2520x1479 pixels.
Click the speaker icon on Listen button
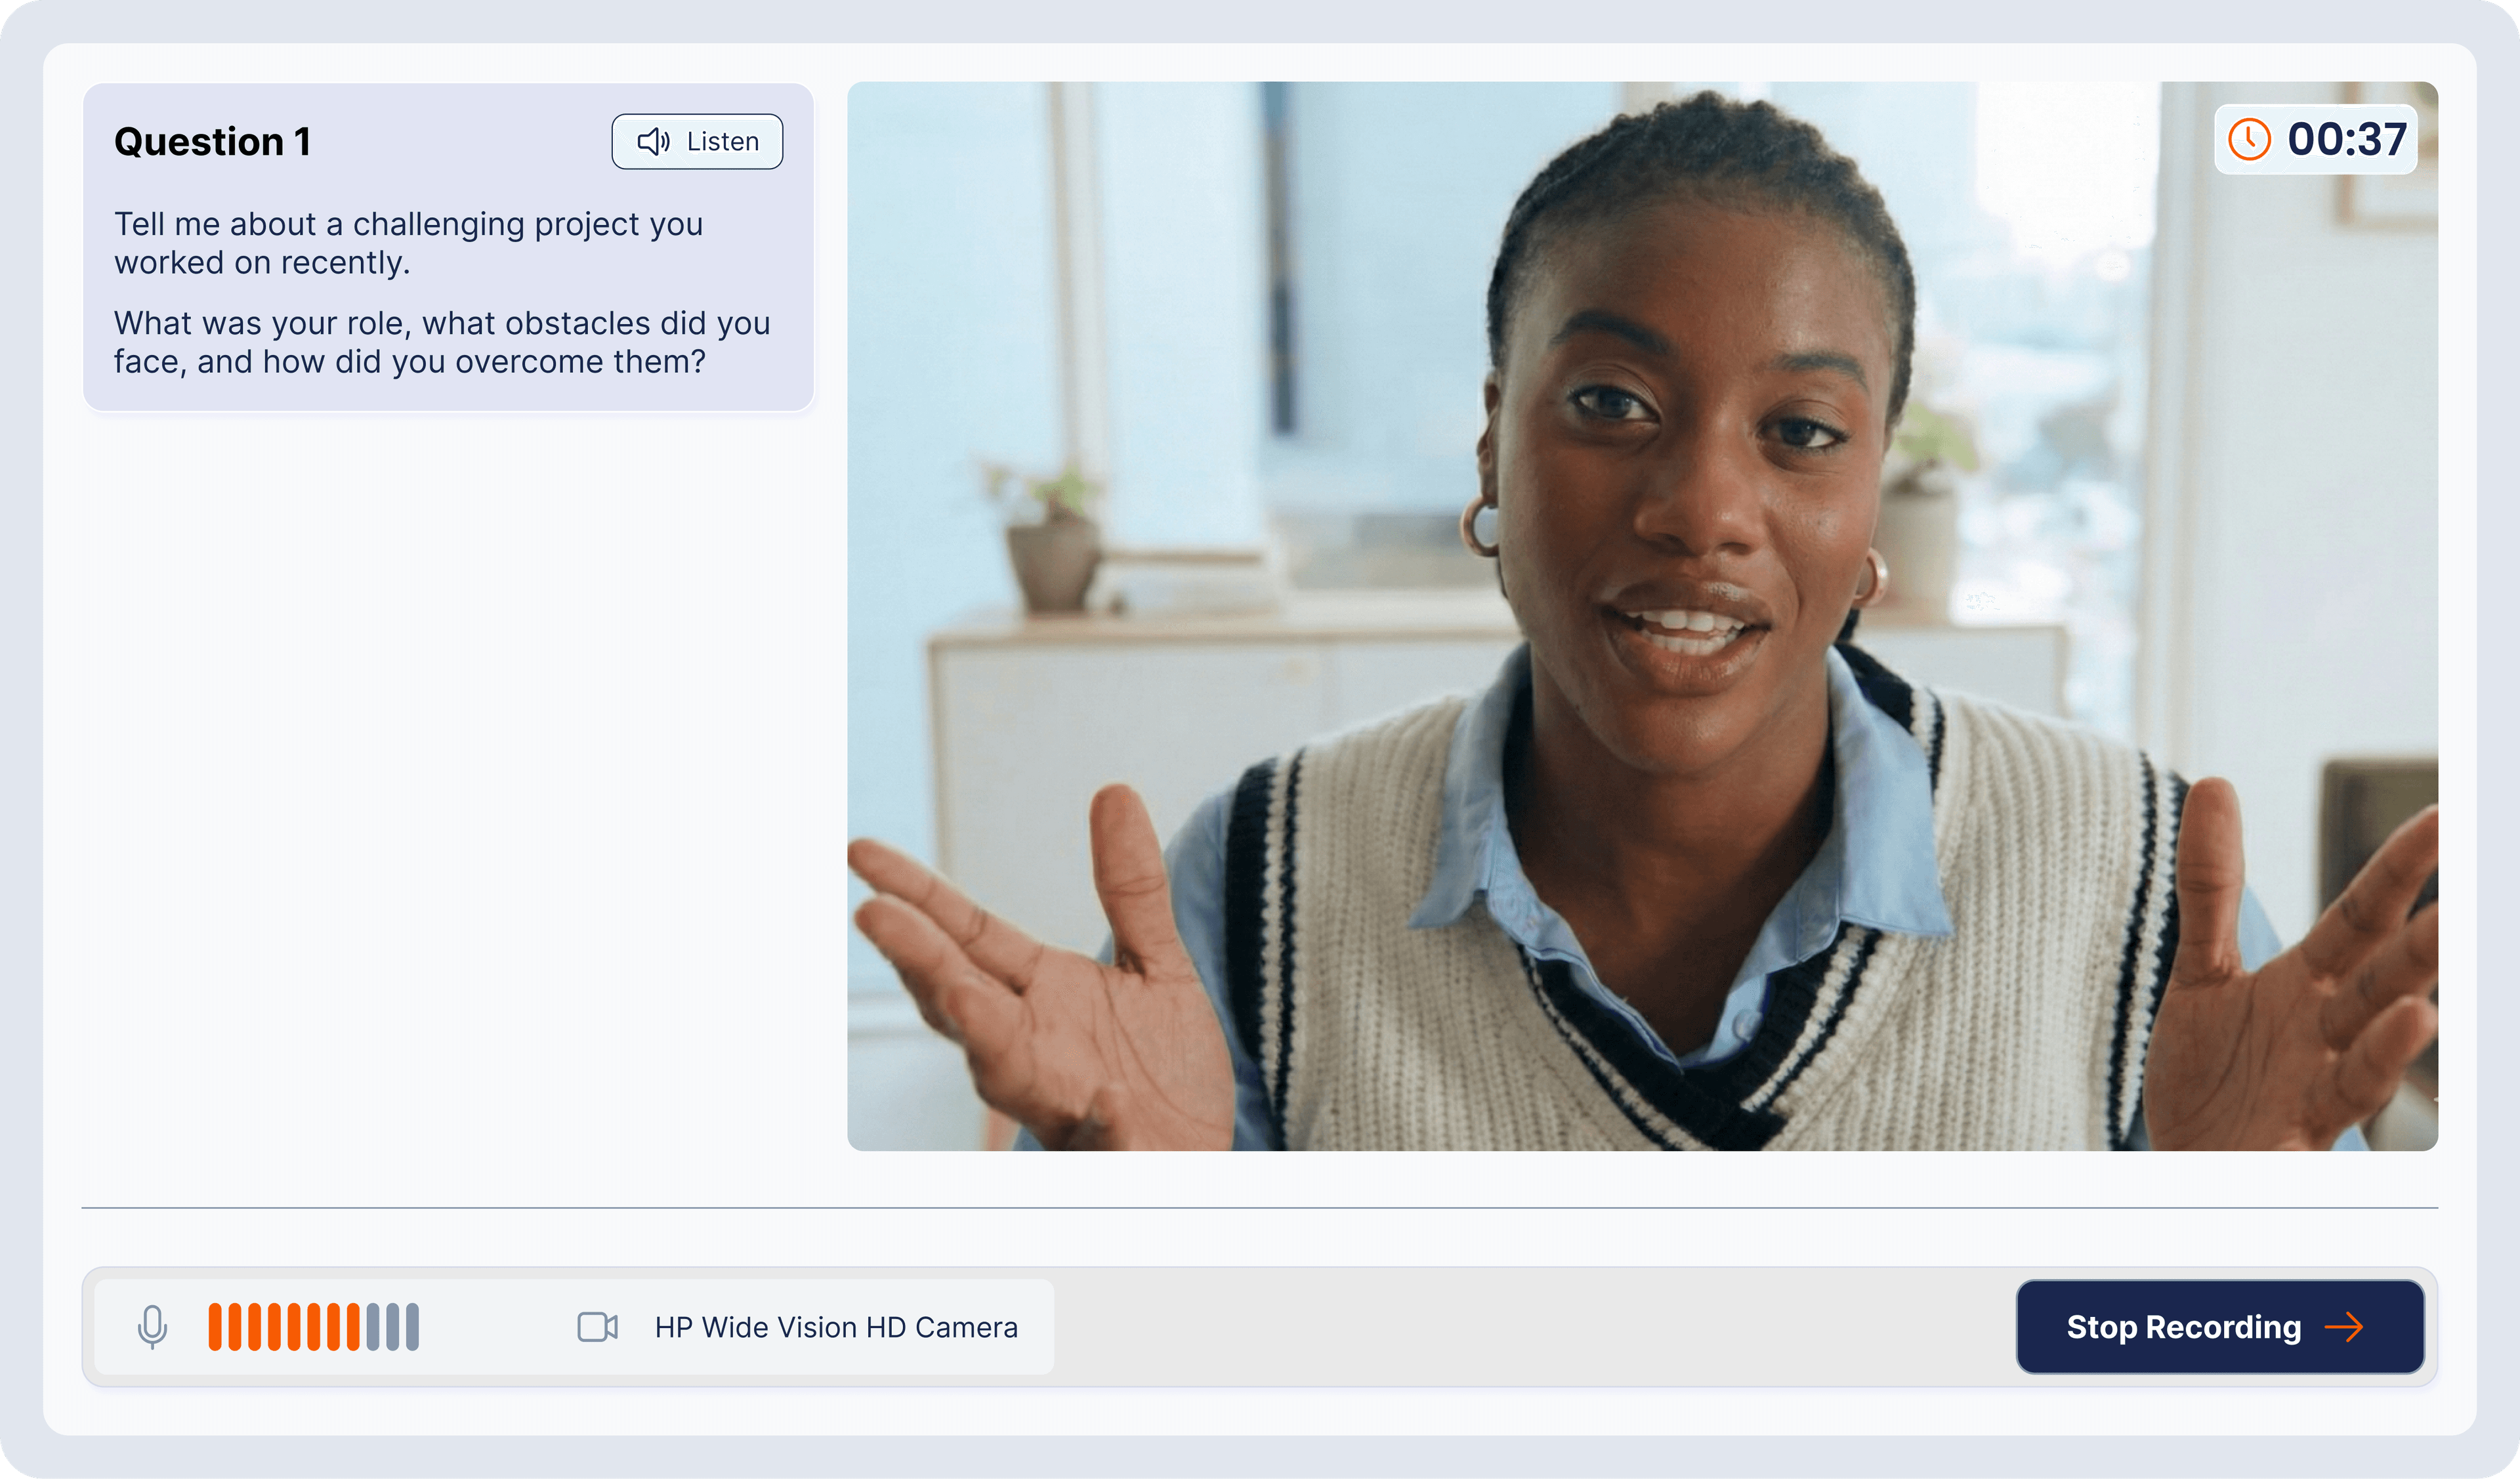tap(653, 142)
